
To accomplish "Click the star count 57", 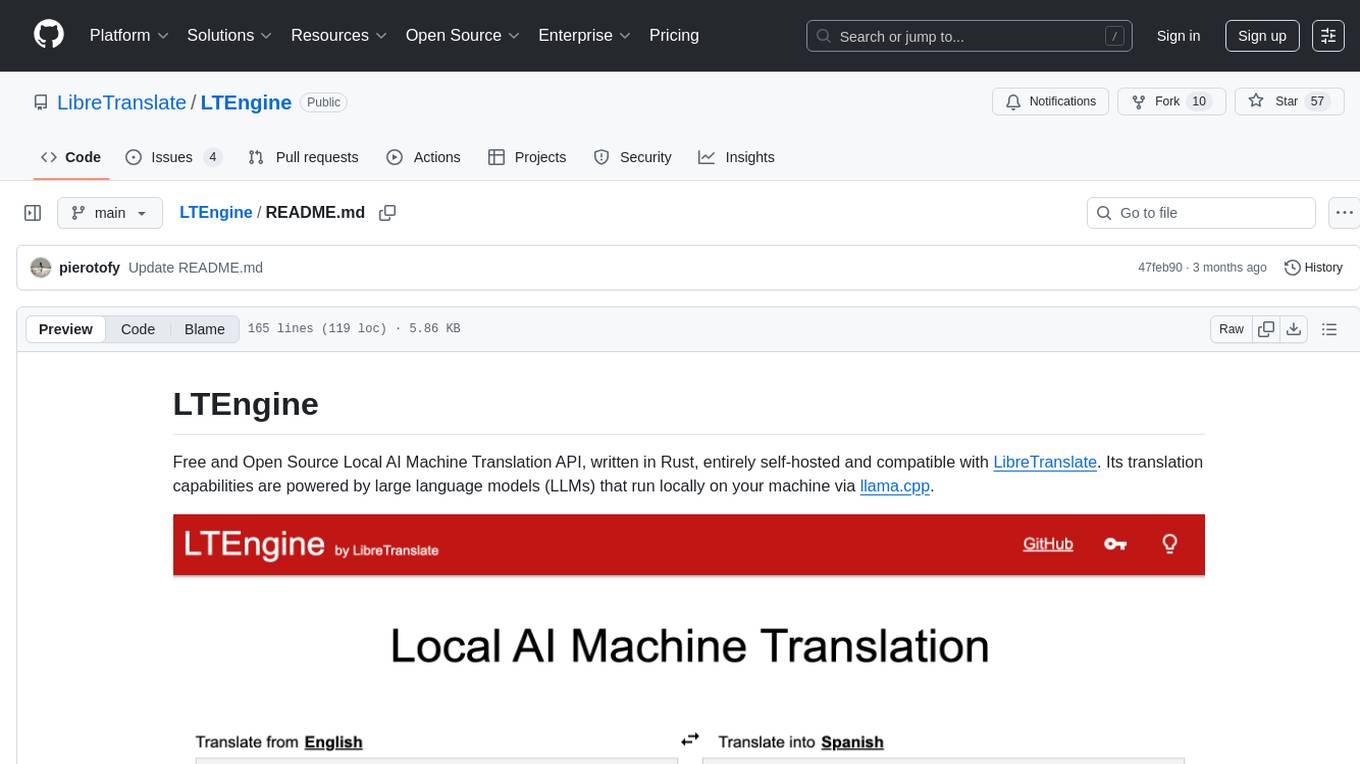I will (x=1317, y=101).
